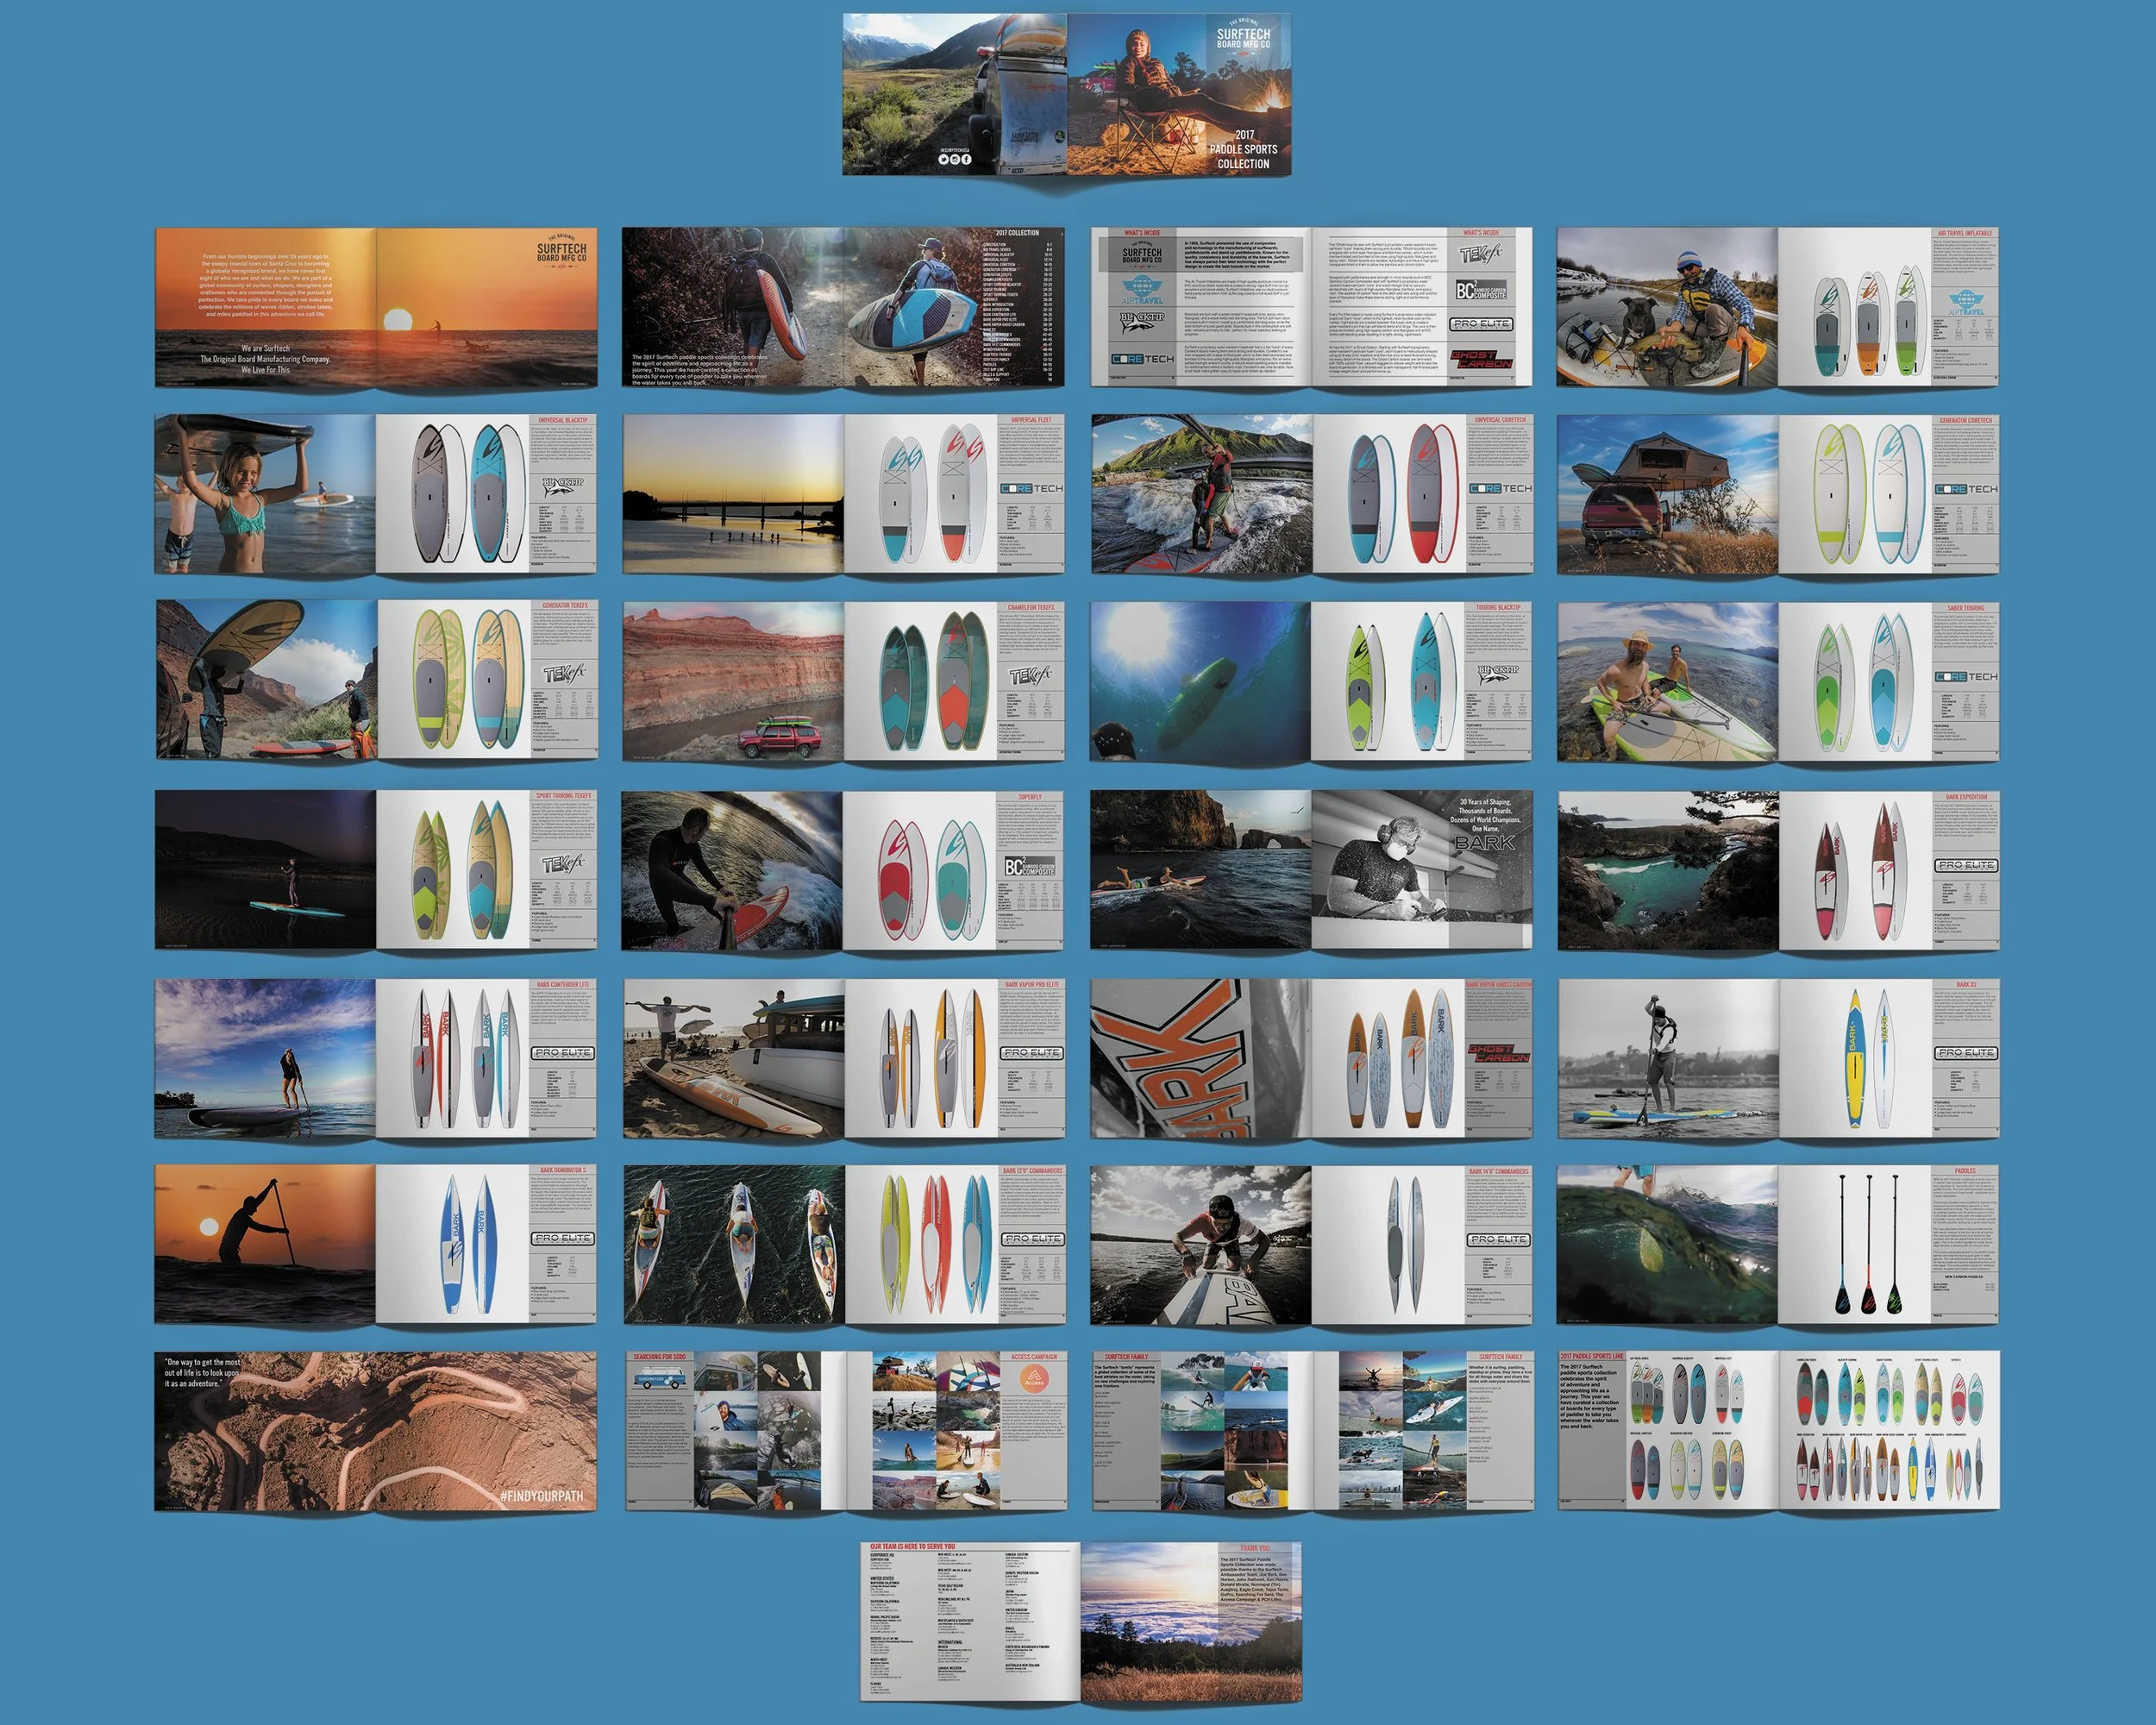Click the Ghost Carbon logo in What's Inside

click(1480, 359)
